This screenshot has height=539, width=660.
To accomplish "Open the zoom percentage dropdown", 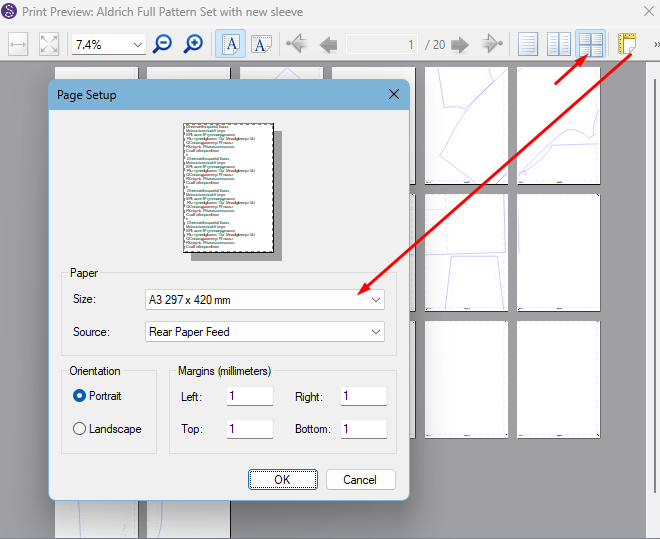I will click(137, 44).
